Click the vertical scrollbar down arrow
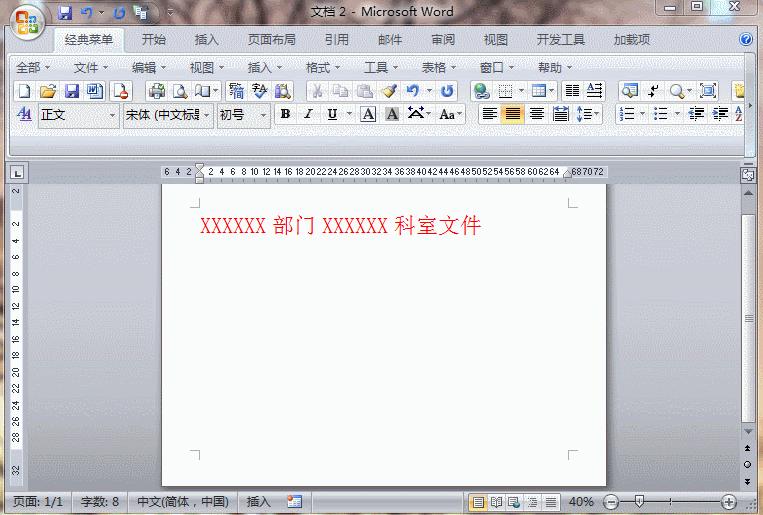Screen dimensions: 763x515 pyautogui.click(x=748, y=431)
